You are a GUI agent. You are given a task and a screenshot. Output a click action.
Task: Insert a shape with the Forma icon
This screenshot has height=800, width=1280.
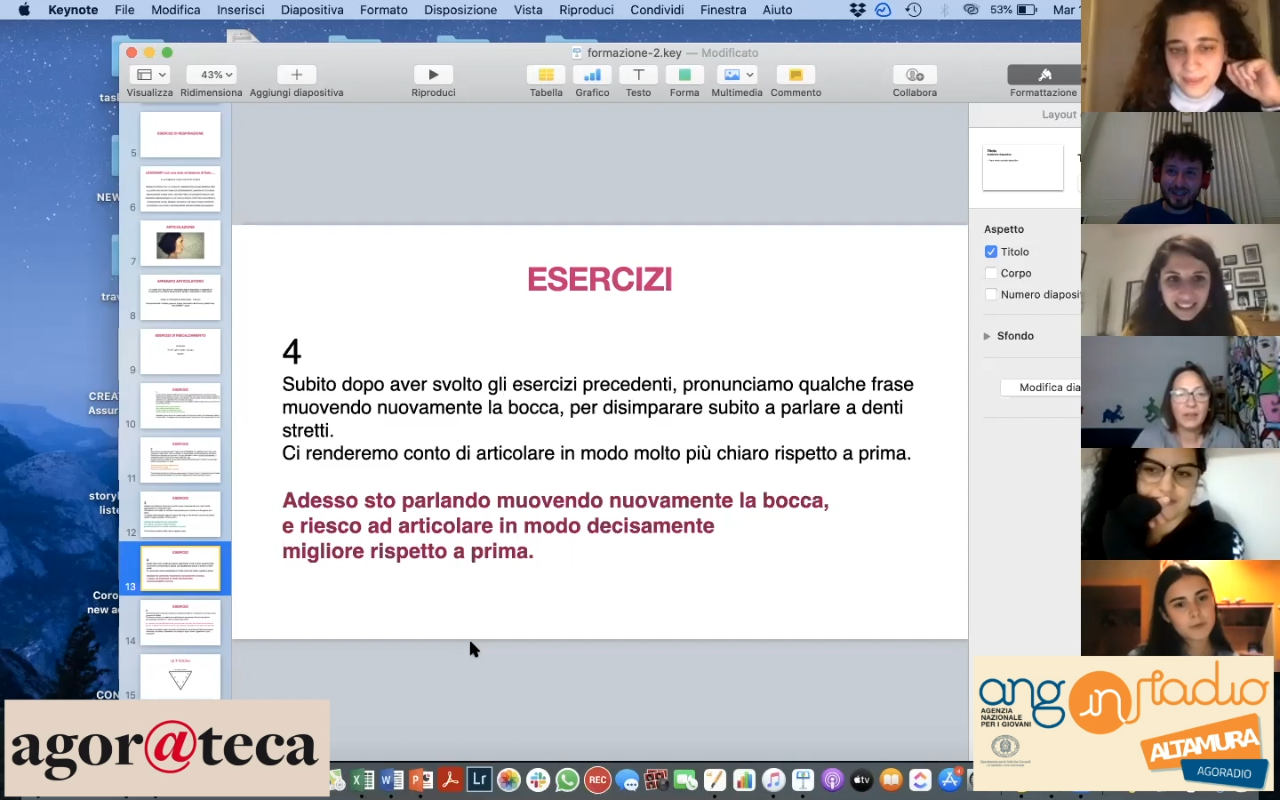pos(684,75)
